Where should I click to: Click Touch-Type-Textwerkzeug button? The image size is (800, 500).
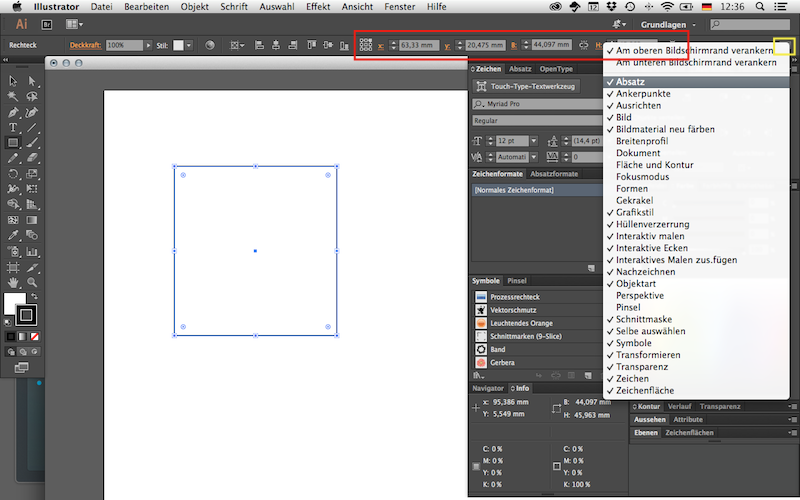point(527,86)
